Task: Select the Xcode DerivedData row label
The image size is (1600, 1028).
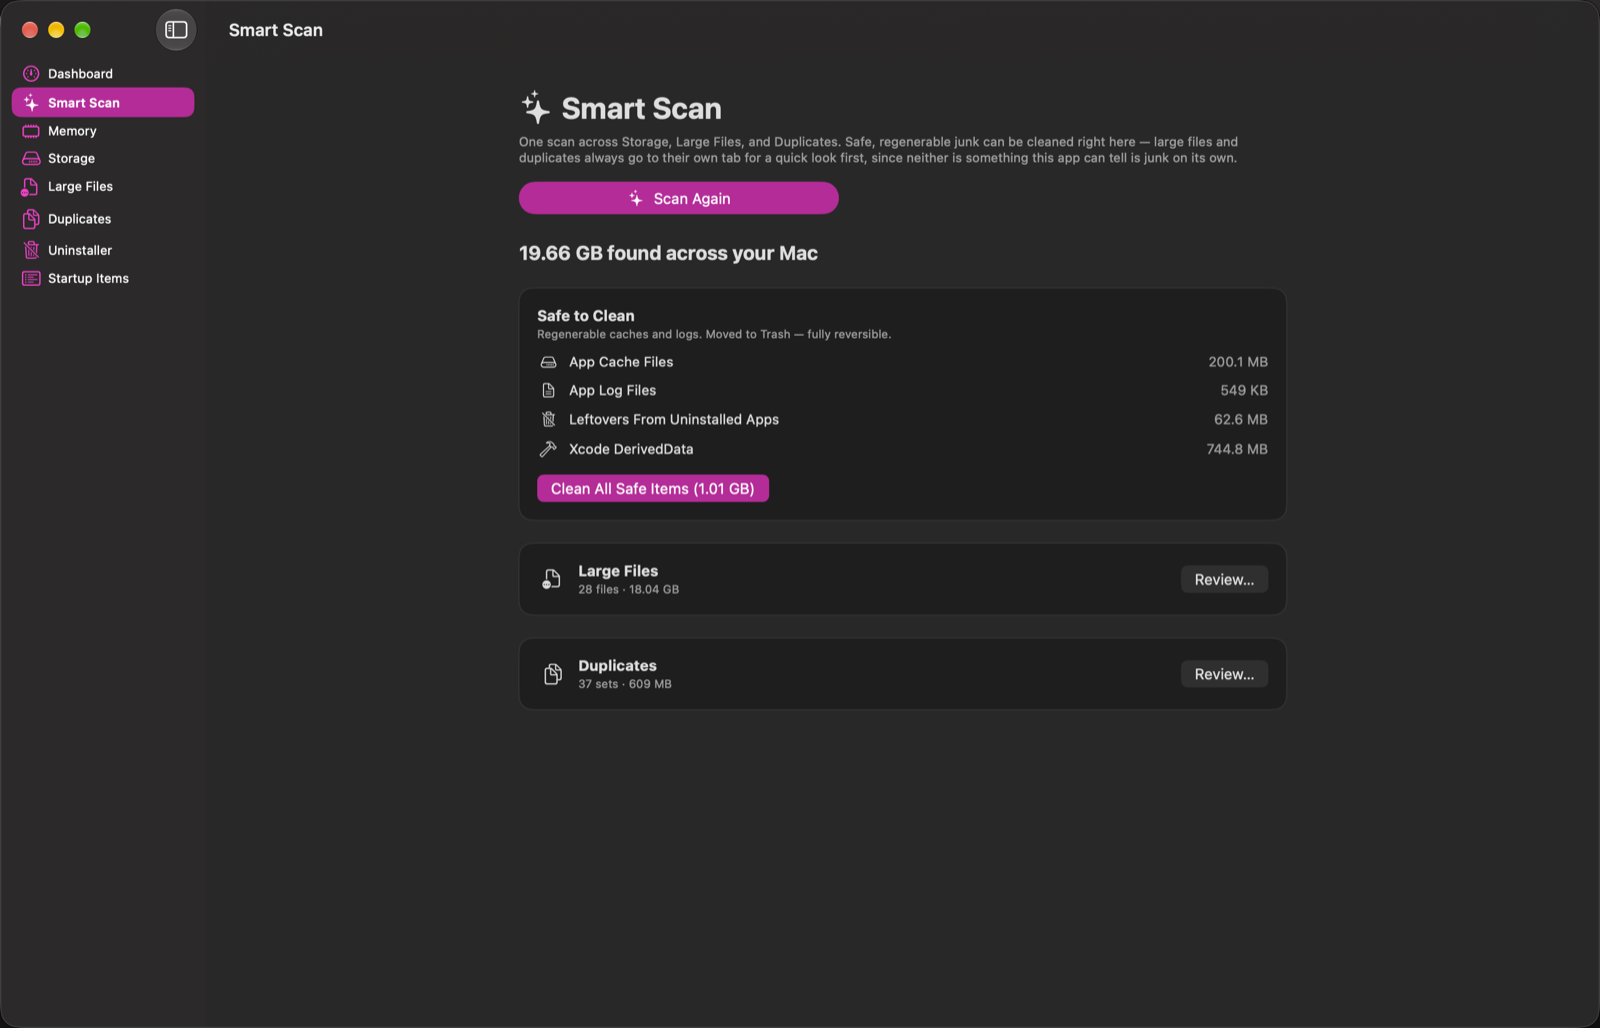Action: click(631, 449)
